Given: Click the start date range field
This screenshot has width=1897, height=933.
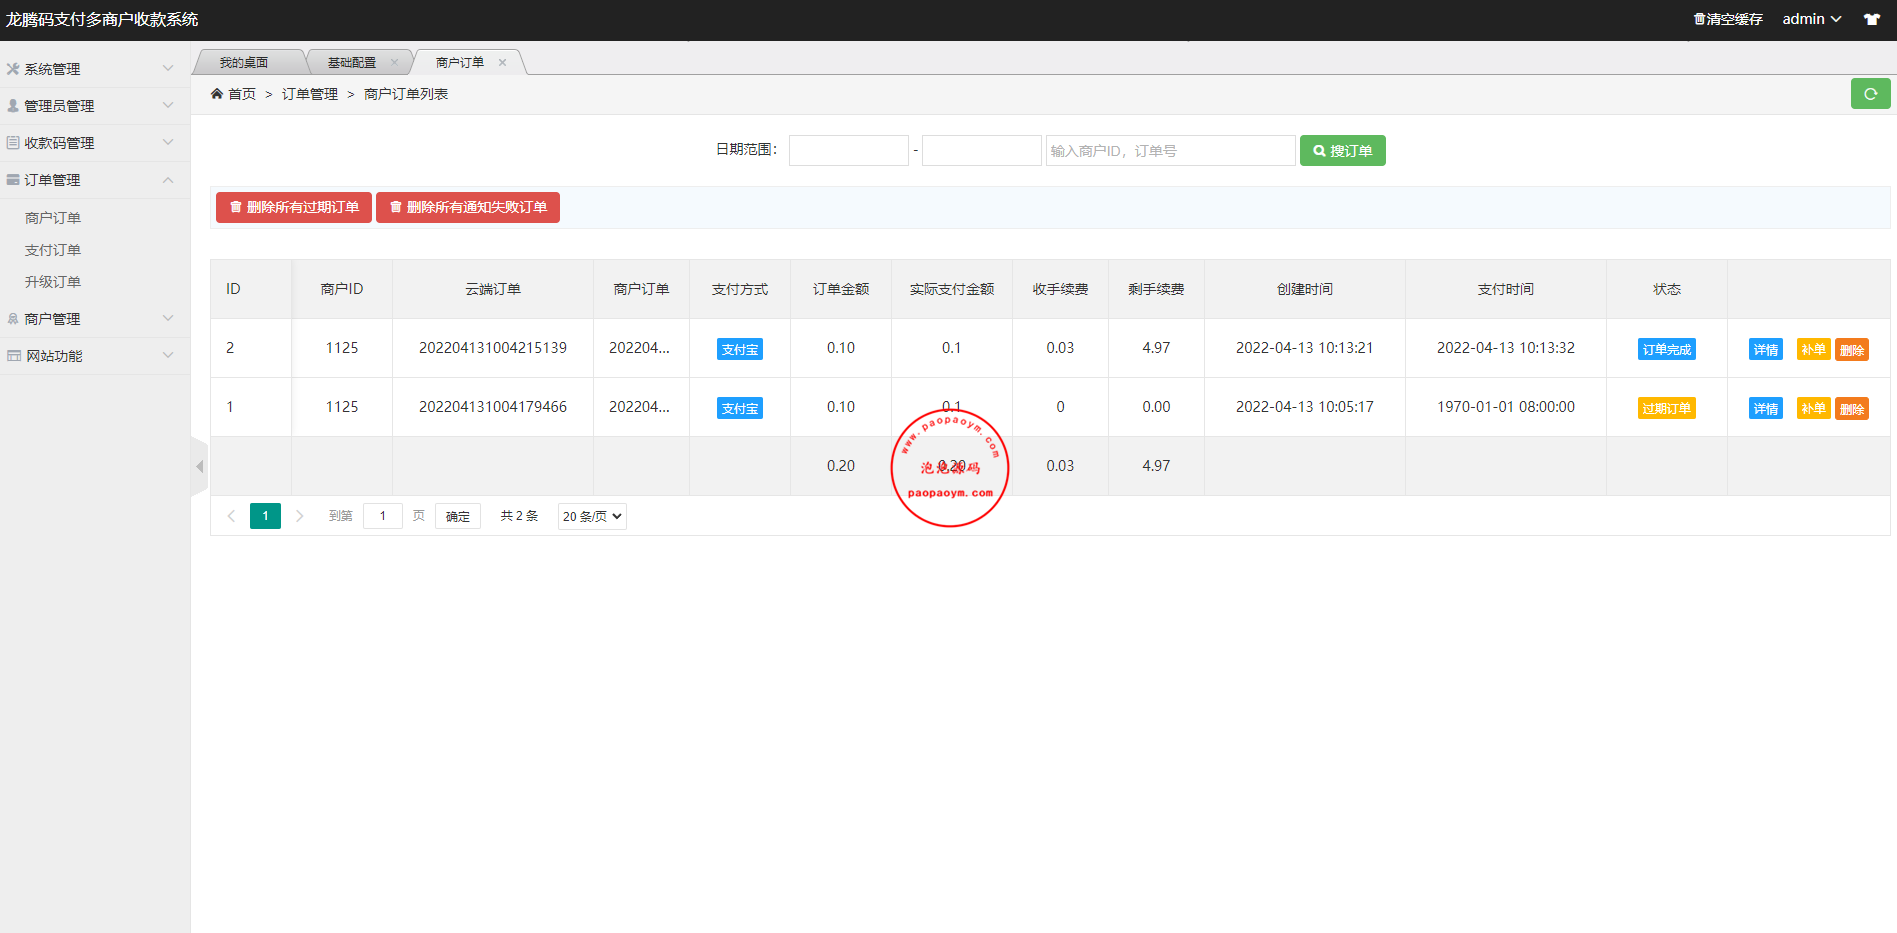Looking at the screenshot, I should point(848,151).
